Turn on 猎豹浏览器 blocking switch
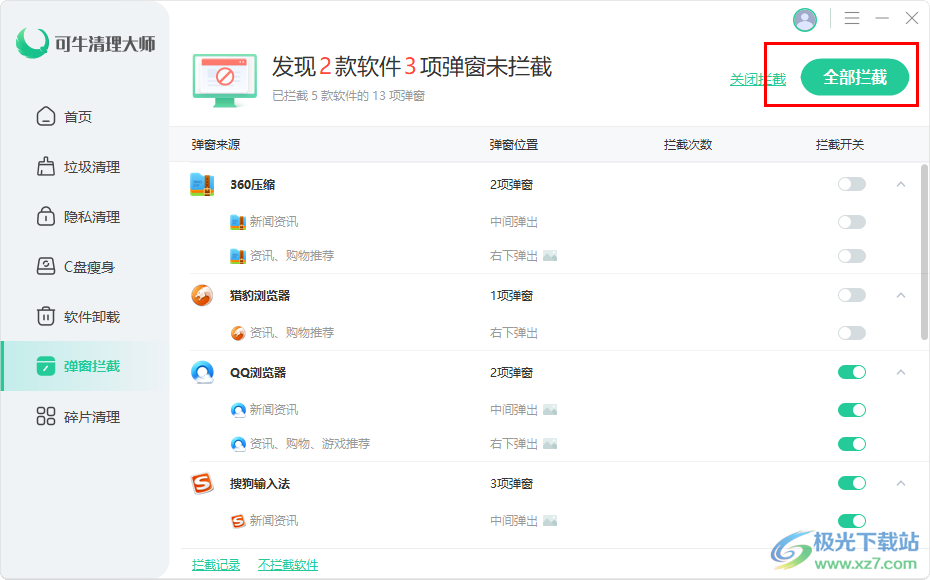 (x=851, y=295)
